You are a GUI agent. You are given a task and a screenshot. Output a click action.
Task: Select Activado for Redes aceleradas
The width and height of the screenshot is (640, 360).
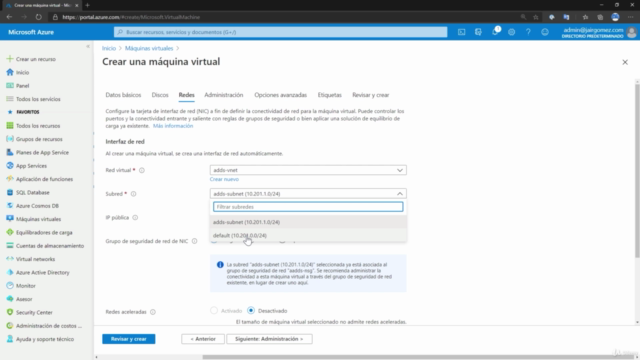(214, 311)
